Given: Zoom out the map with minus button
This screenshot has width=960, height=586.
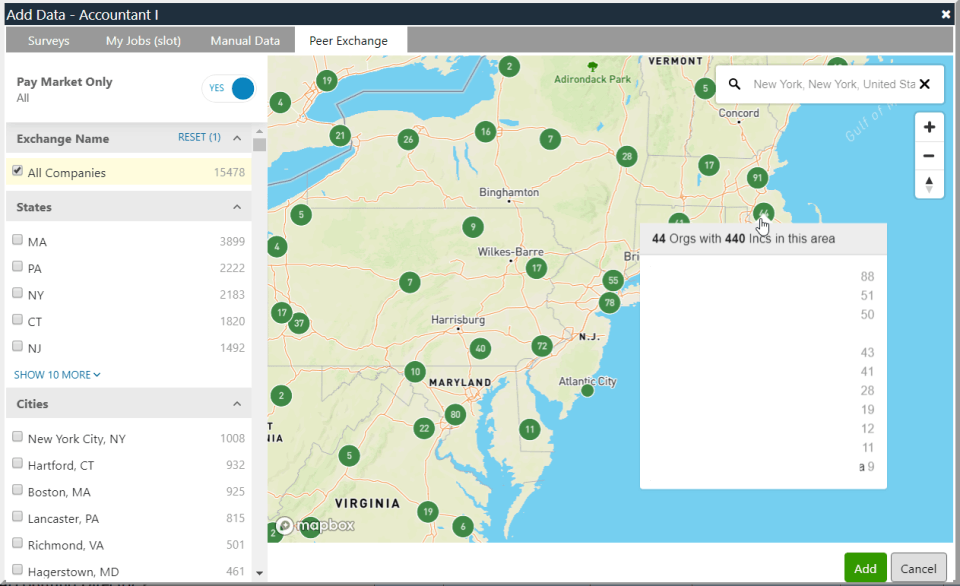Looking at the screenshot, I should (x=929, y=156).
